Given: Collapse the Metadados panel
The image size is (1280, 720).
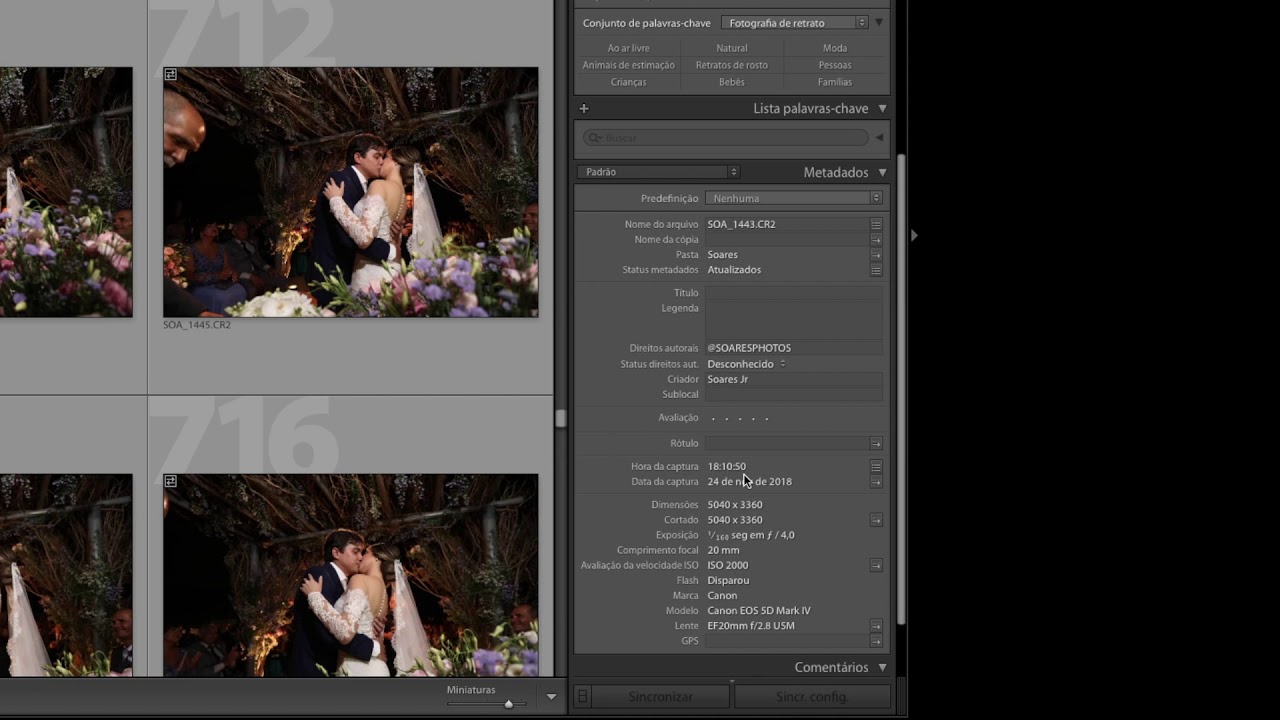Looking at the screenshot, I should click(882, 172).
